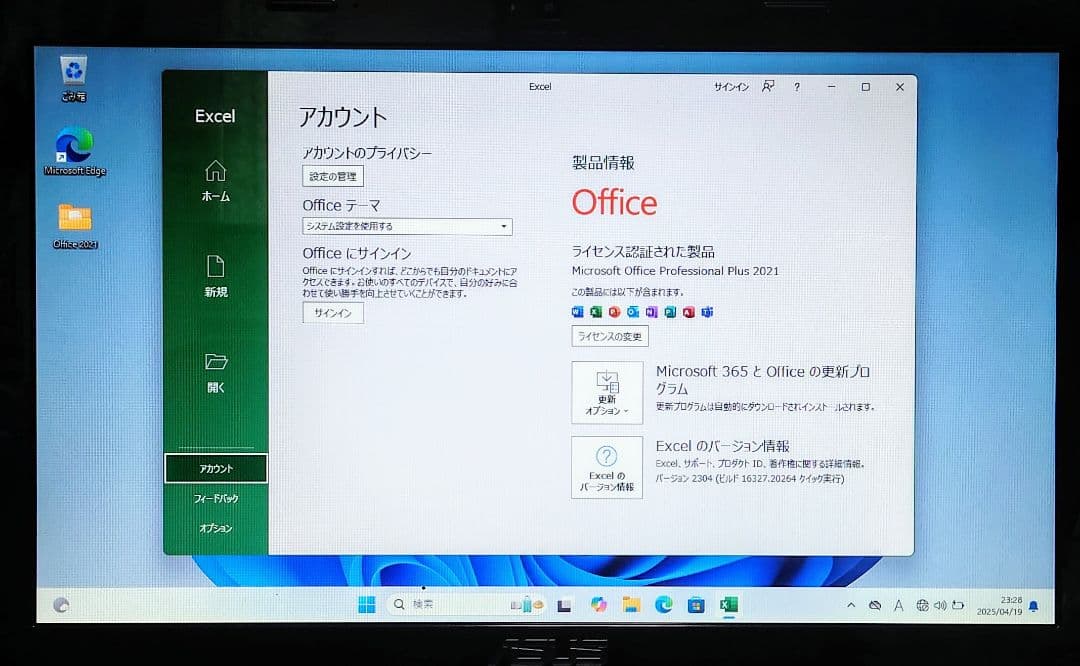Click the Excel icon in included products row
1080x666 pixels.
click(x=596, y=312)
